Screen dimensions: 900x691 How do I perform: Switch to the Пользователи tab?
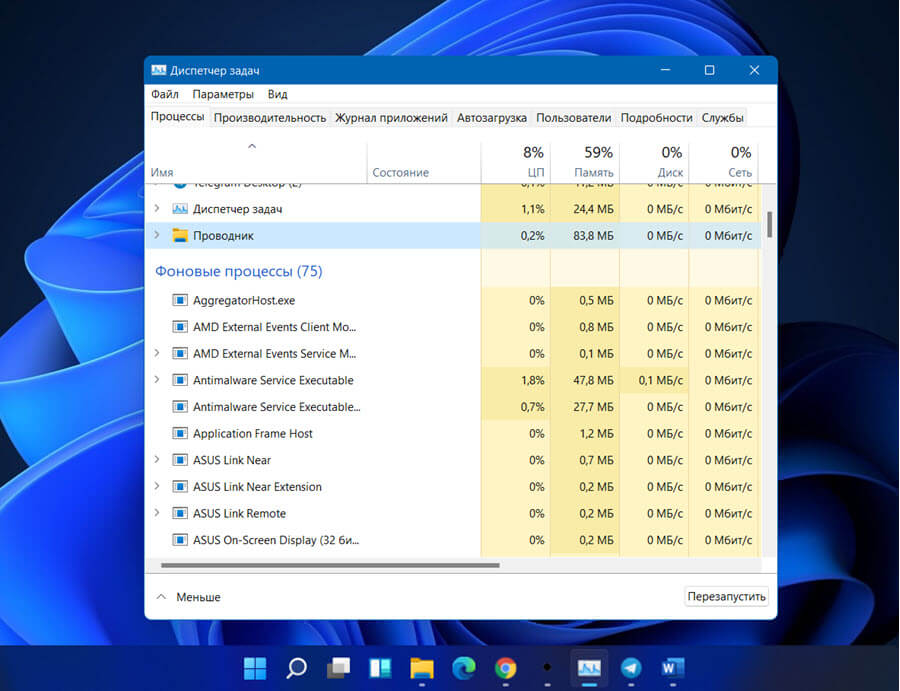[x=573, y=118]
